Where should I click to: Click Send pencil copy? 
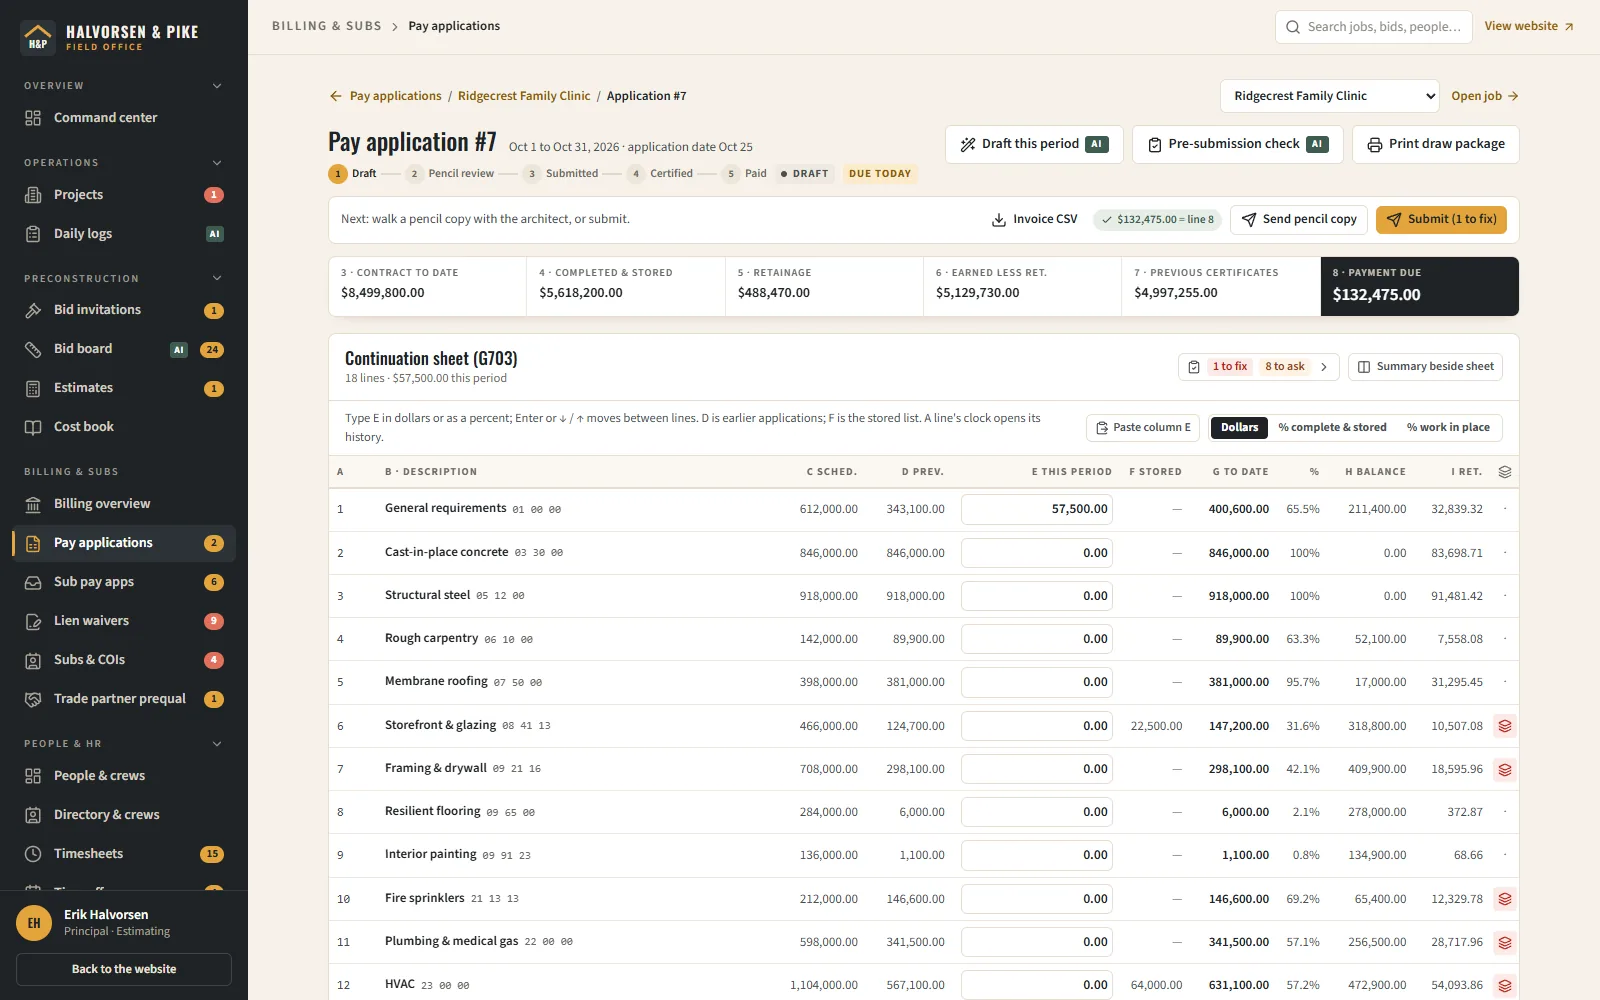[1299, 220]
